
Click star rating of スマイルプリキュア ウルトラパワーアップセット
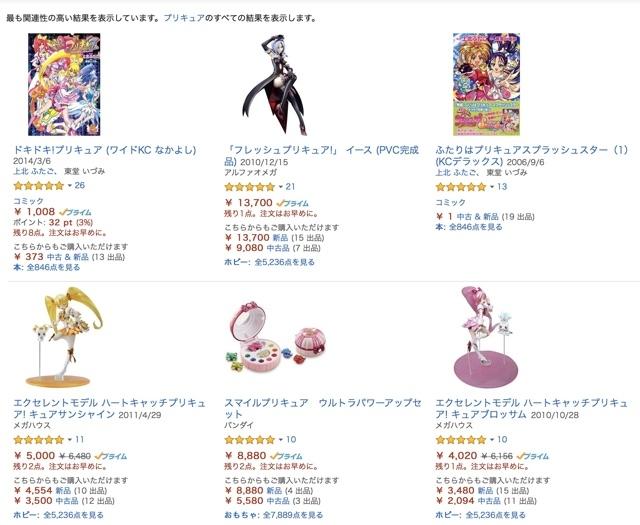pyautogui.click(x=249, y=438)
